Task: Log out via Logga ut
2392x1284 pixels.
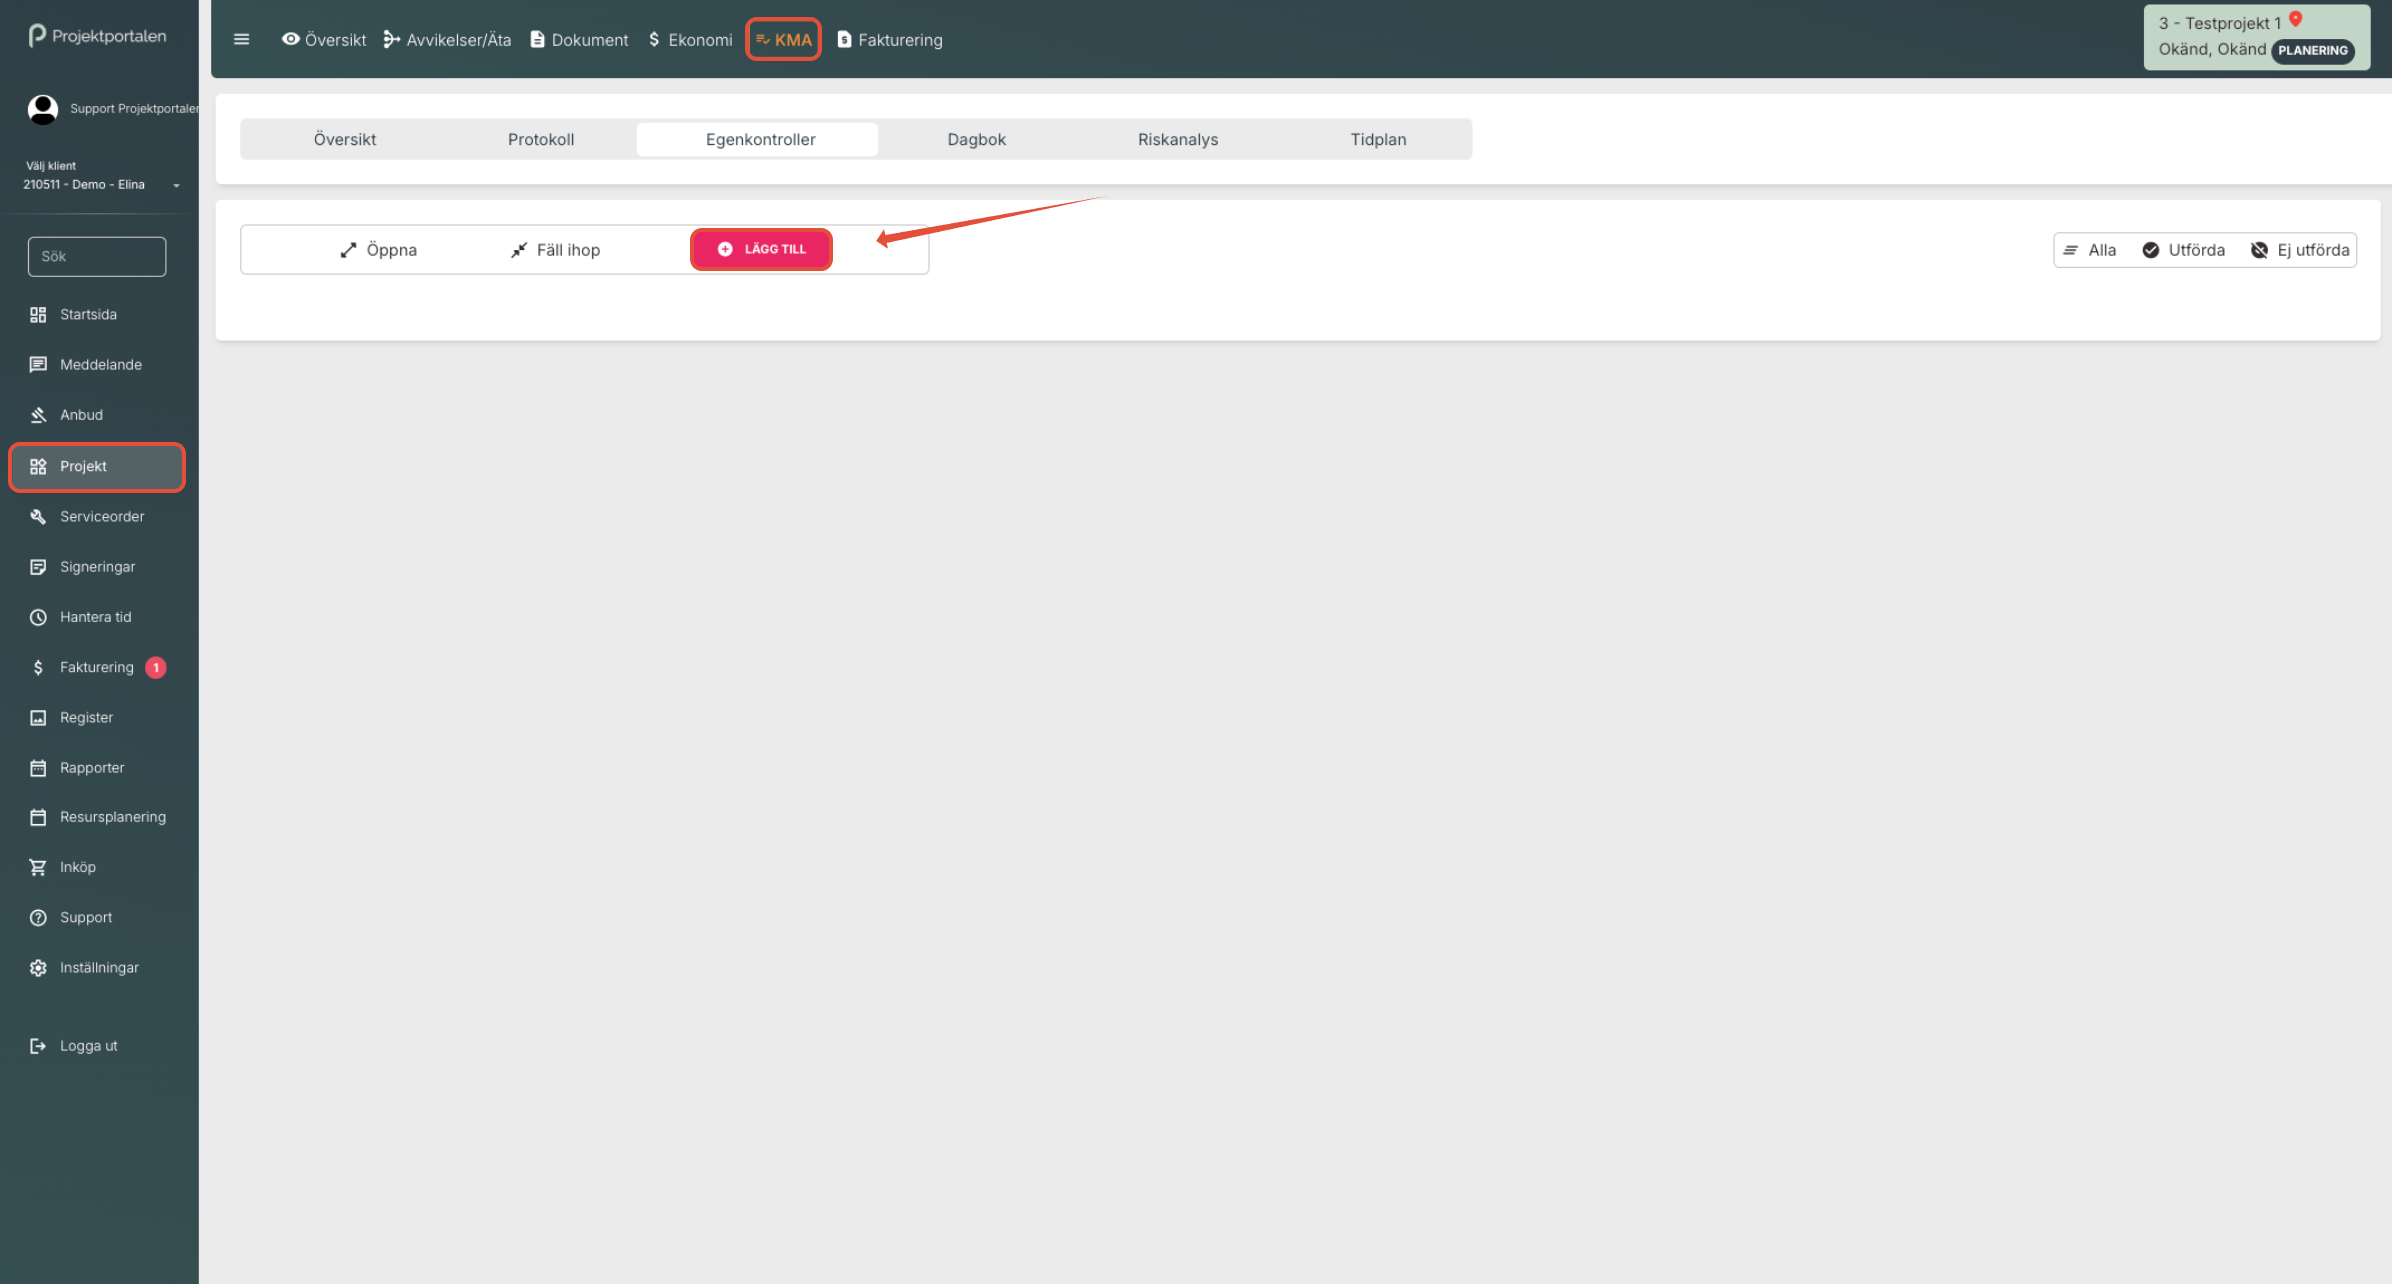Action: pos(87,1046)
